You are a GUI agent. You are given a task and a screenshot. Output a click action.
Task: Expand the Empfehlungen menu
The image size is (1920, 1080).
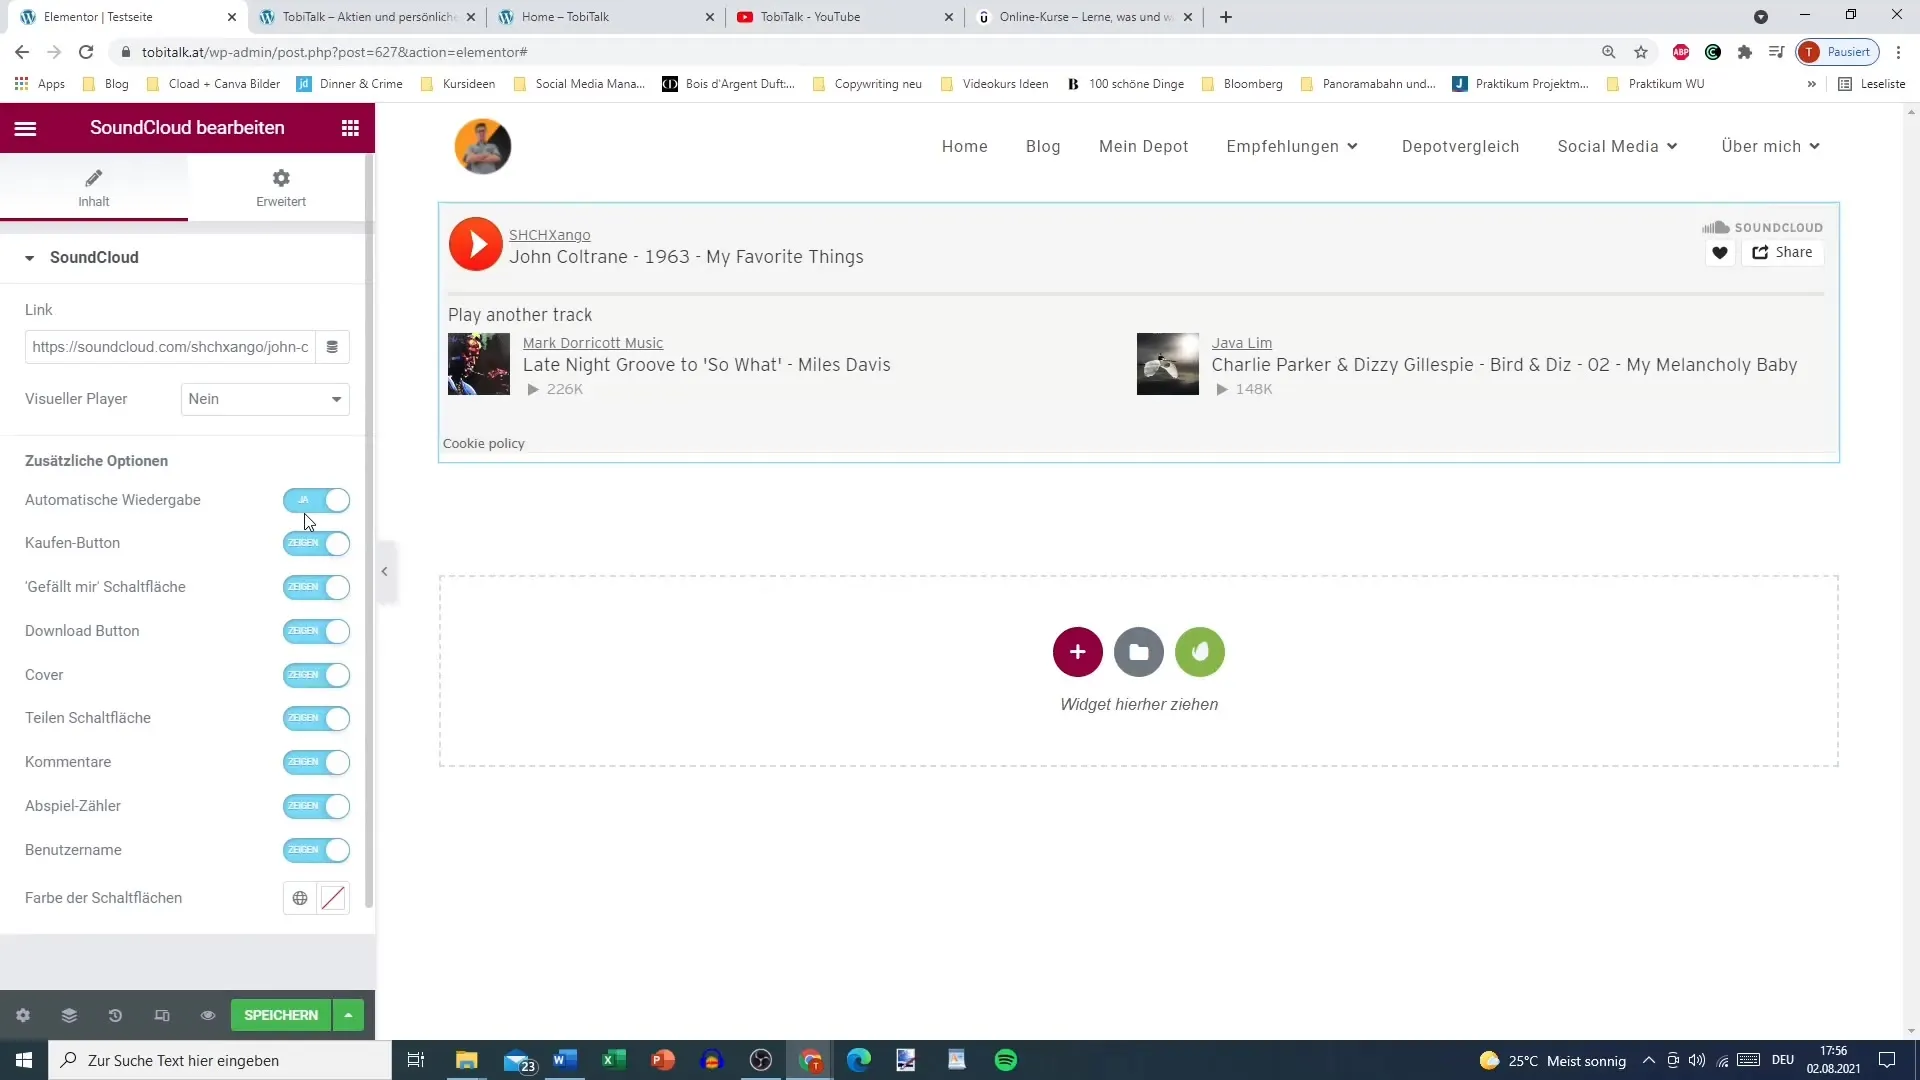(x=1292, y=146)
